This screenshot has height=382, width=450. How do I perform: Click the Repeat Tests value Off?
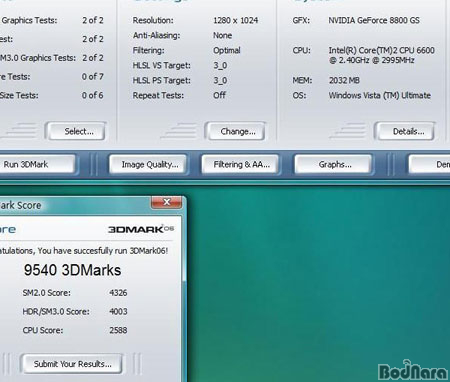coord(219,95)
